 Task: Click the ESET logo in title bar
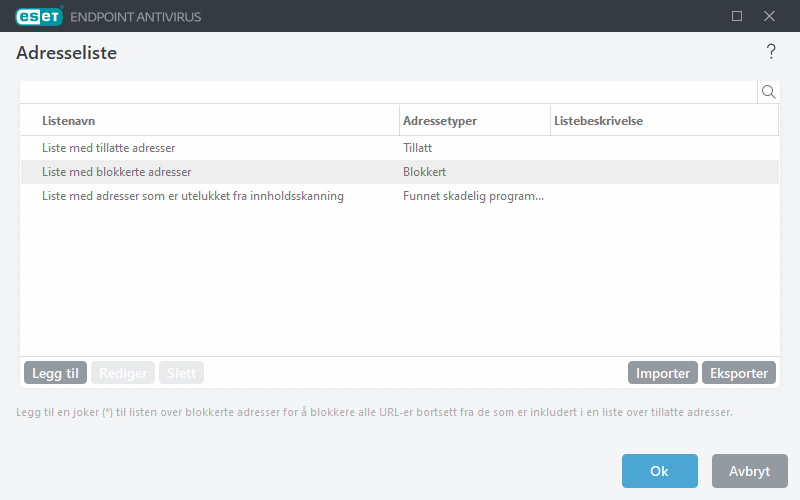click(39, 16)
